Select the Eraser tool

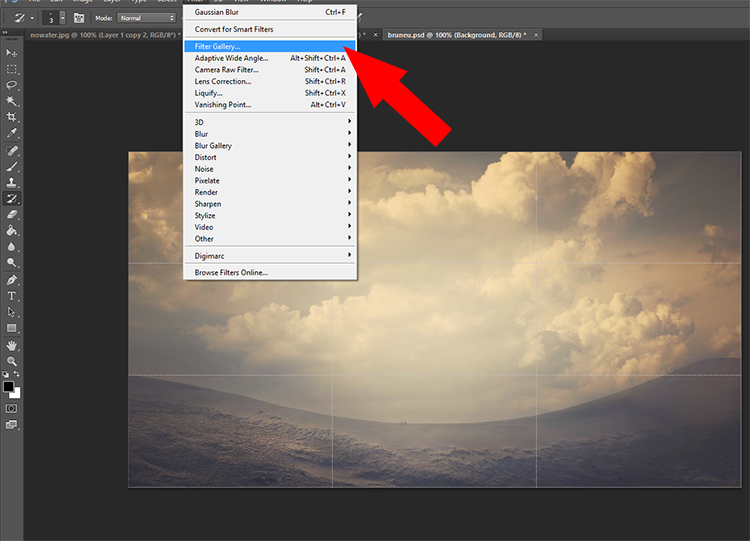[x=11, y=215]
